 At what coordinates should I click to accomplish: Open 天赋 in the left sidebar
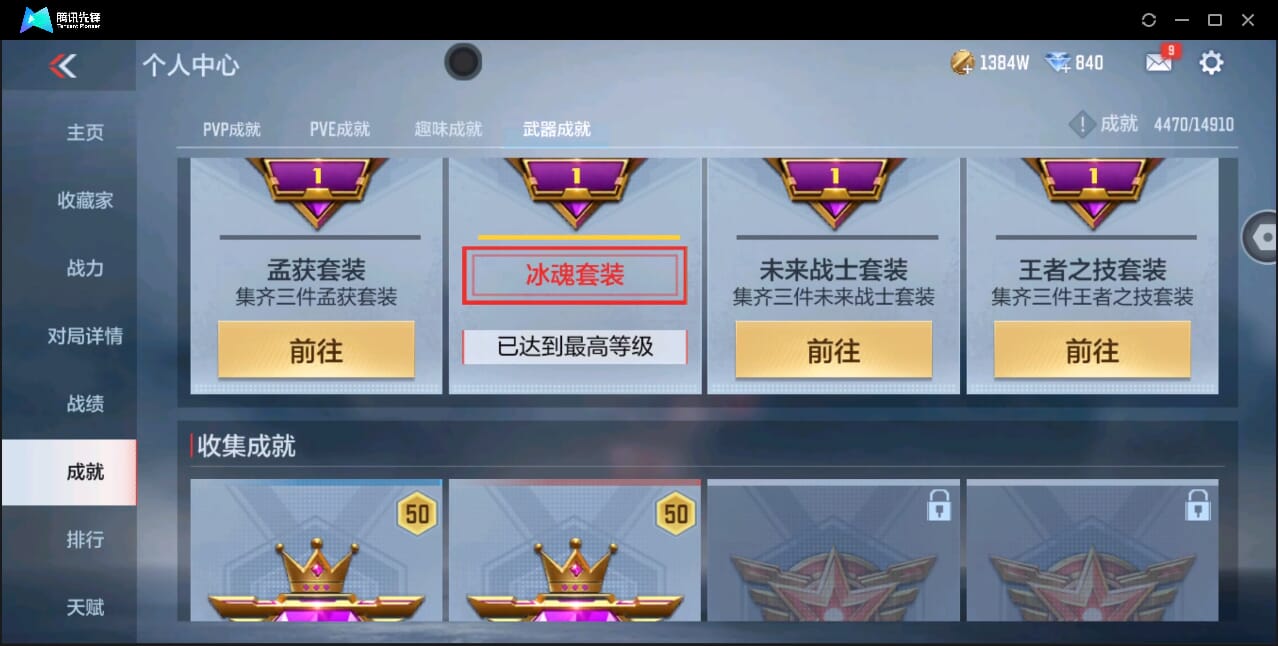click(85, 607)
